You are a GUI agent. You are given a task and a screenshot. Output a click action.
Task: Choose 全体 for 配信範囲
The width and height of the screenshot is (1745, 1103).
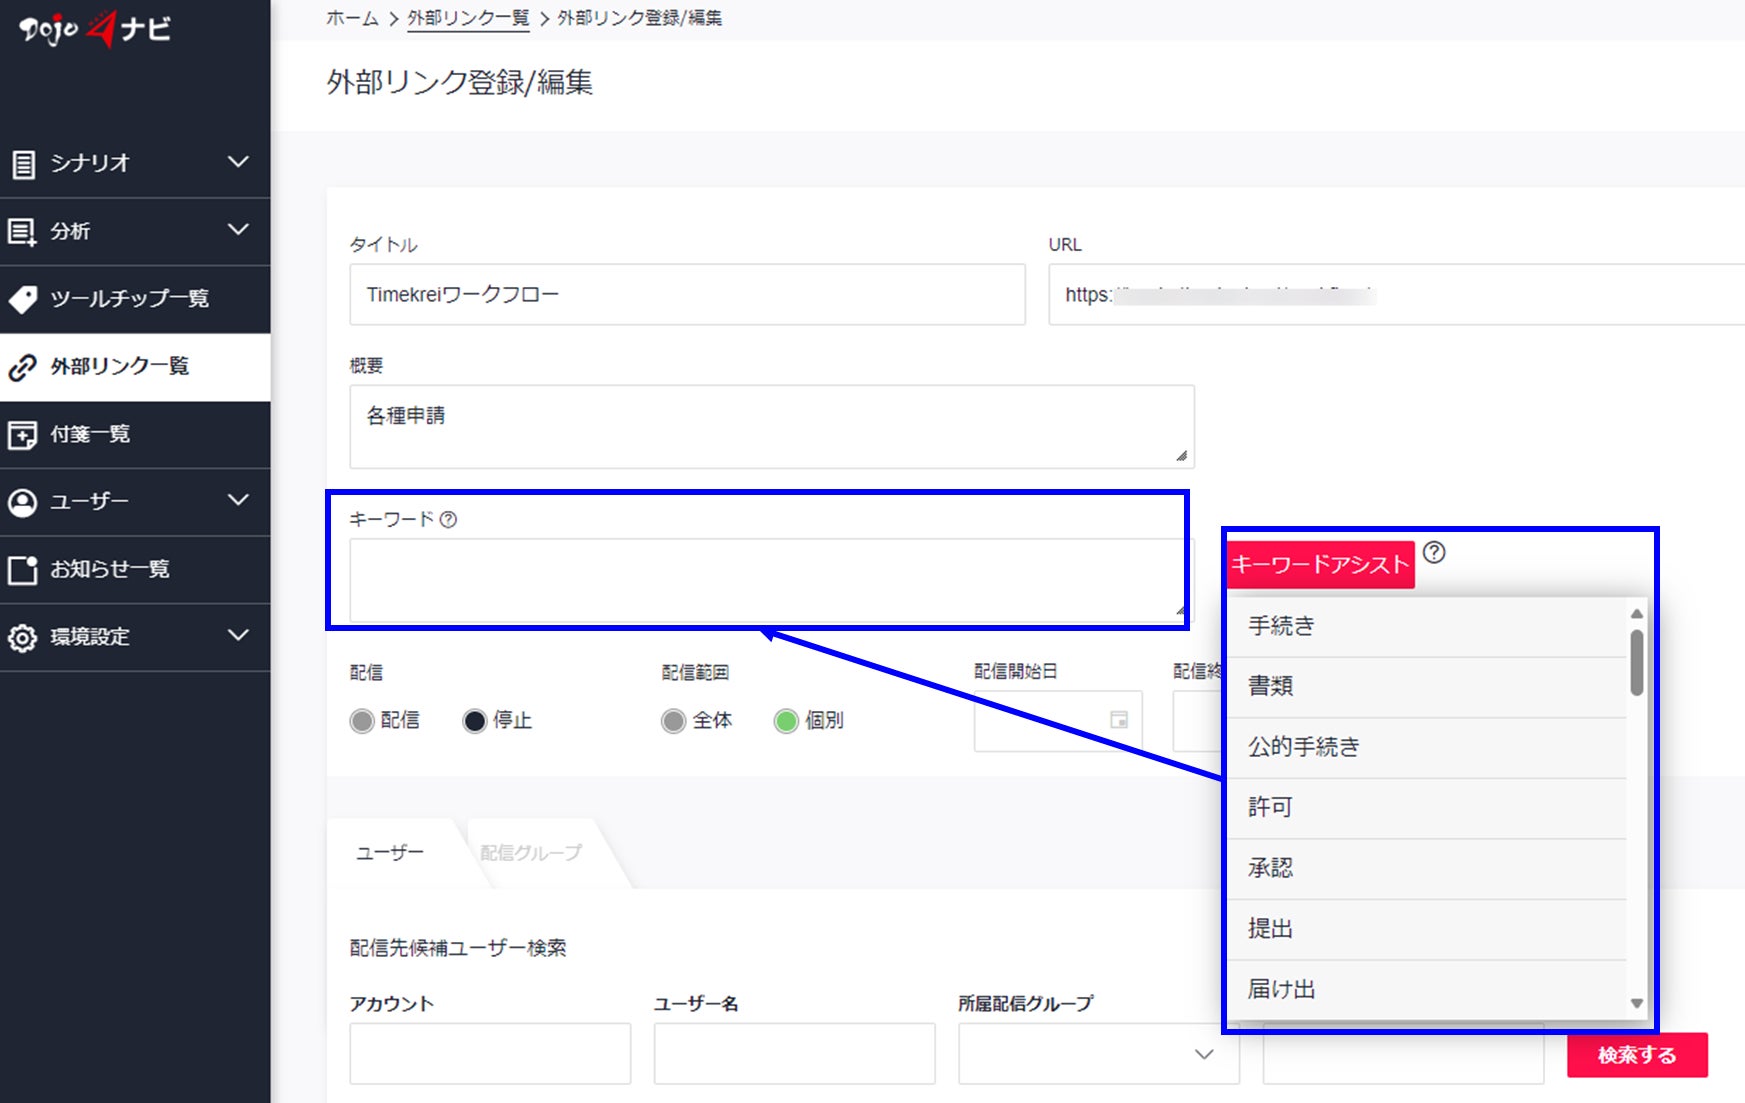[x=673, y=721]
